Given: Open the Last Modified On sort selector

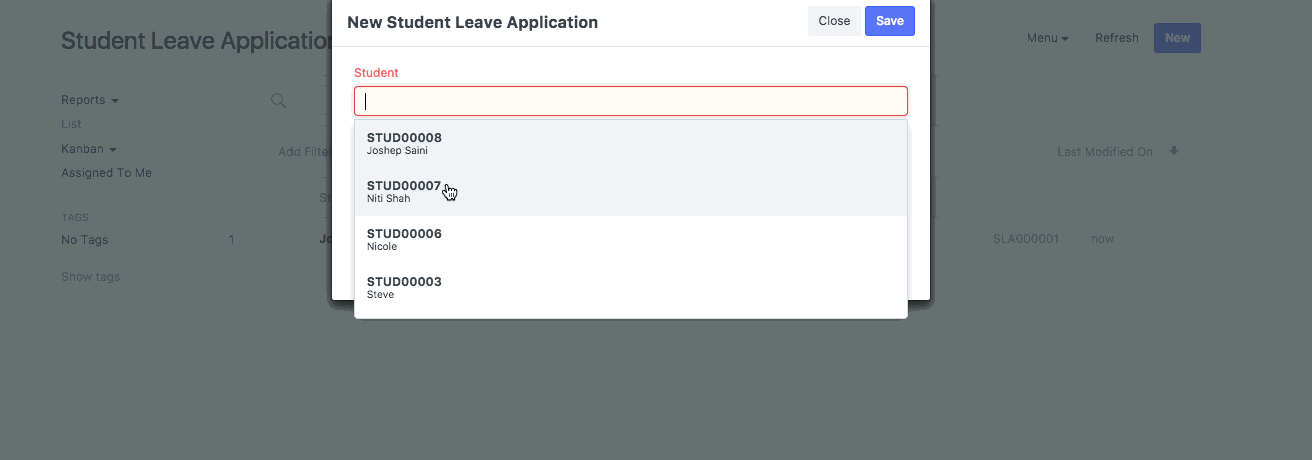Looking at the screenshot, I should pyautogui.click(x=1104, y=152).
